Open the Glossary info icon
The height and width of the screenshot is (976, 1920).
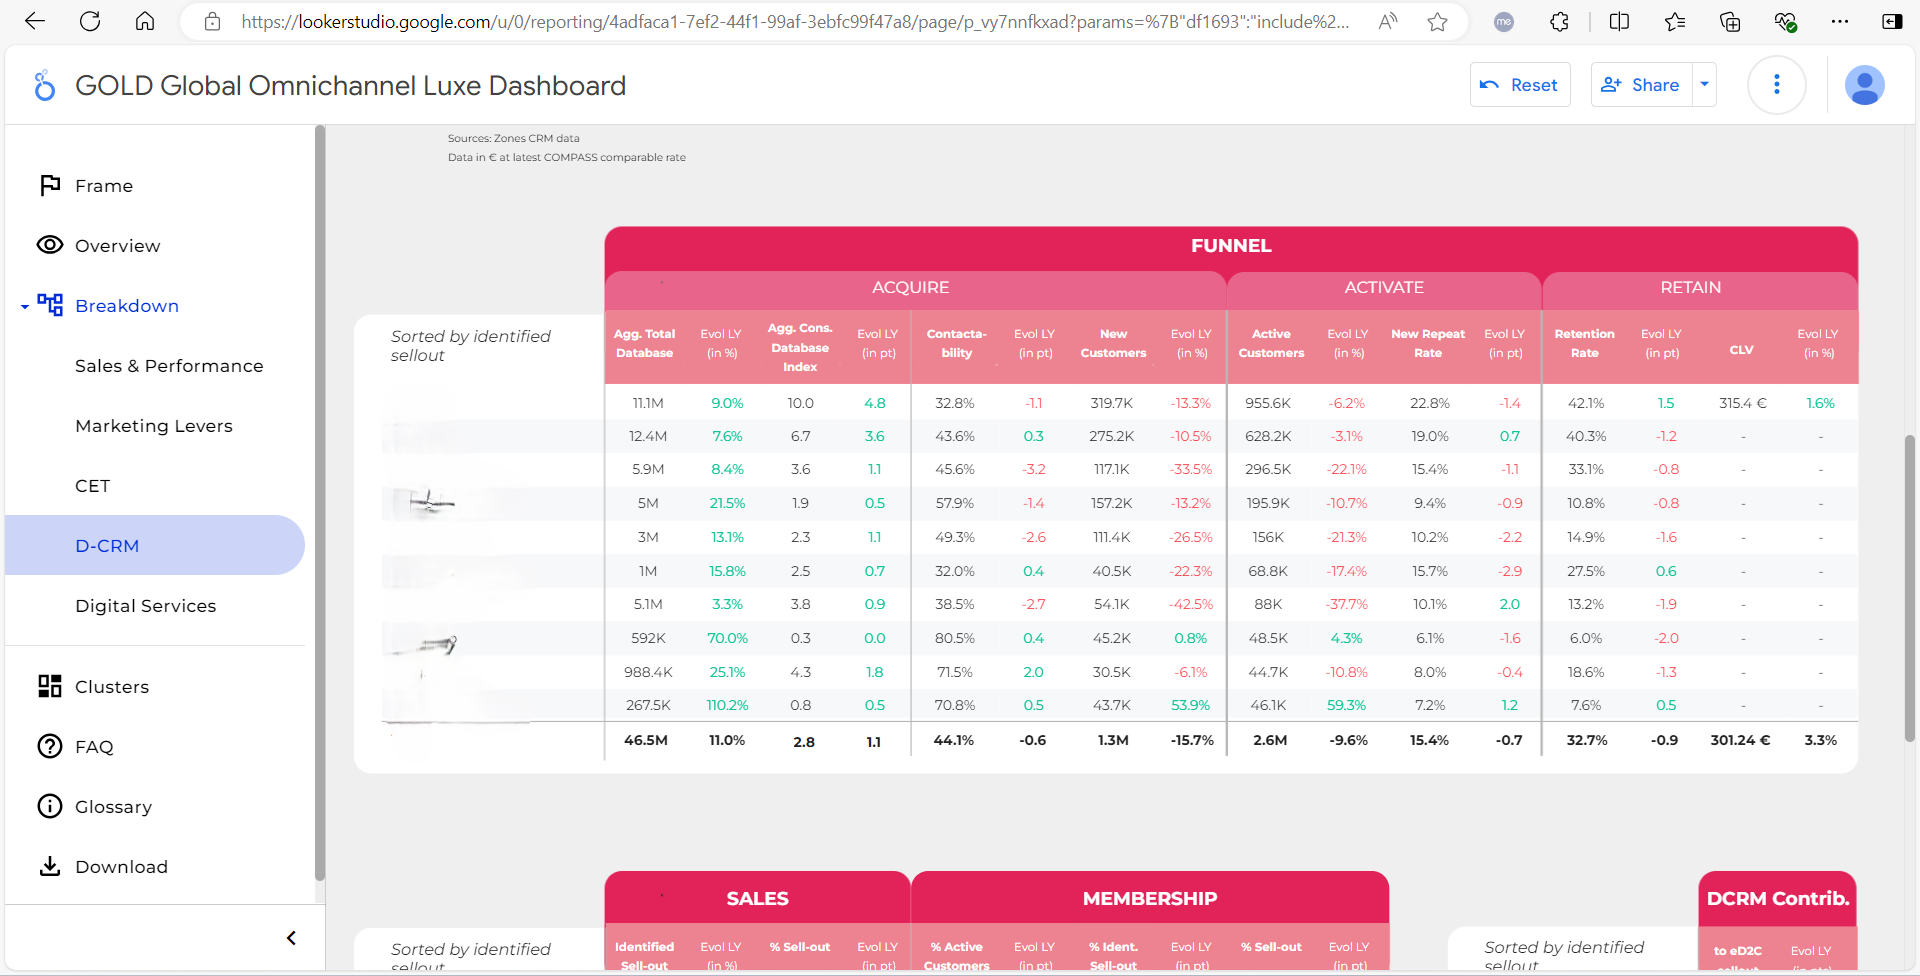pos(50,806)
